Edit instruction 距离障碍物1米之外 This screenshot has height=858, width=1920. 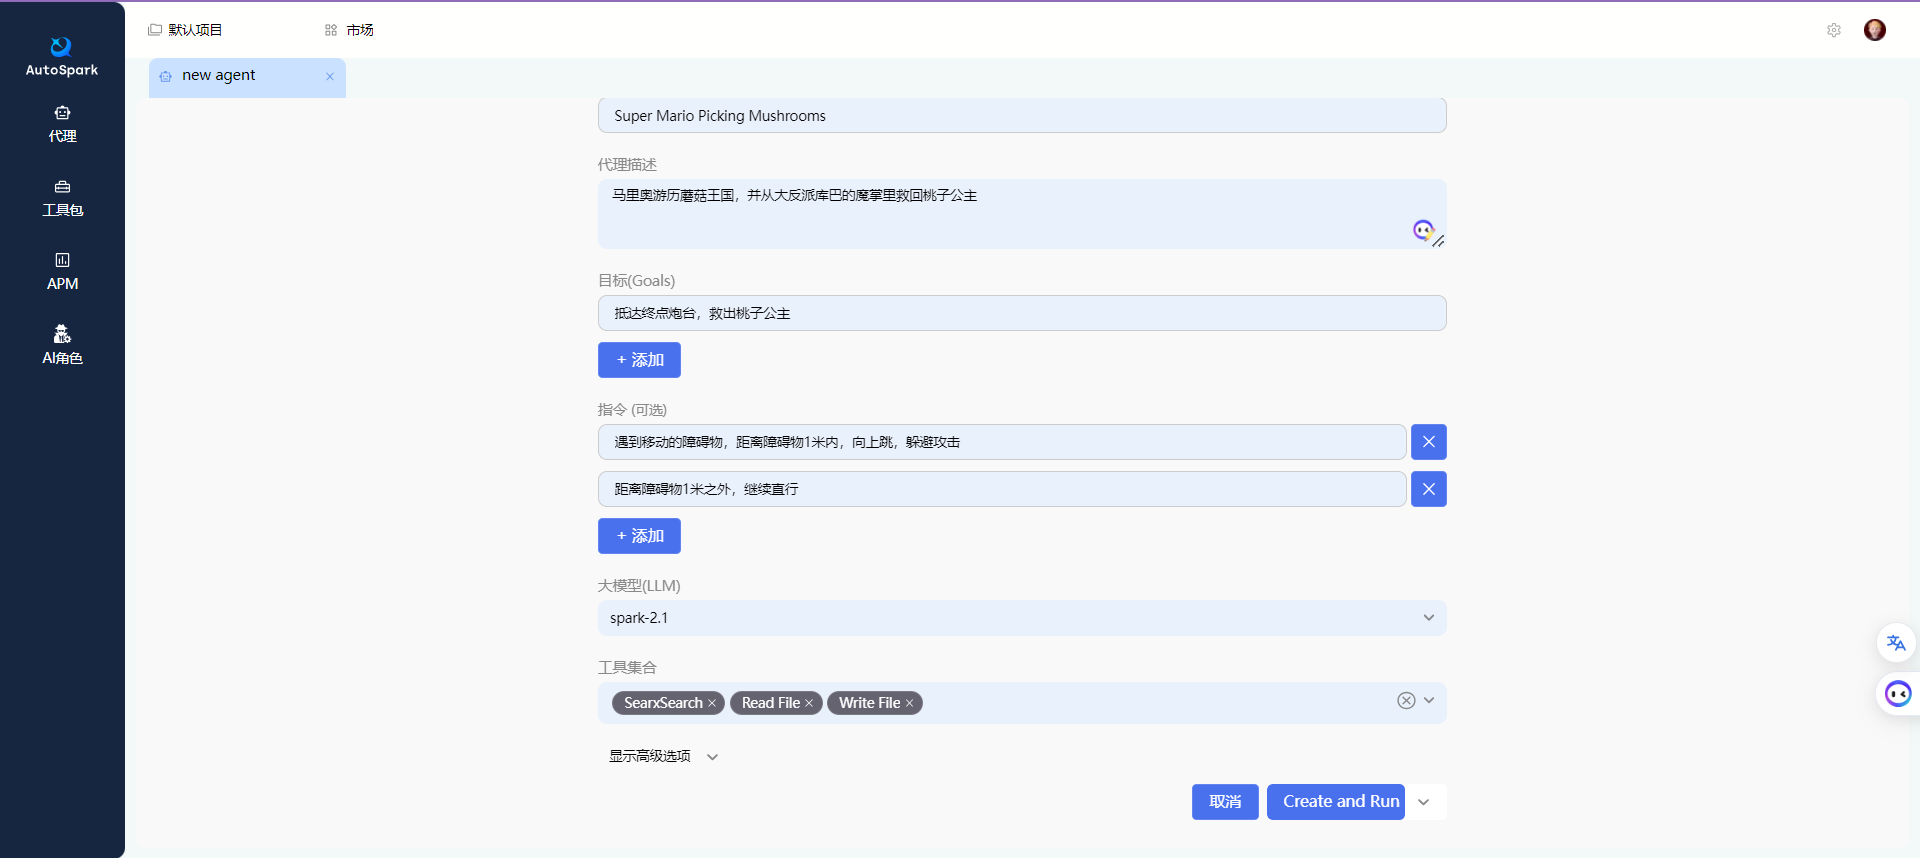(x=1002, y=489)
